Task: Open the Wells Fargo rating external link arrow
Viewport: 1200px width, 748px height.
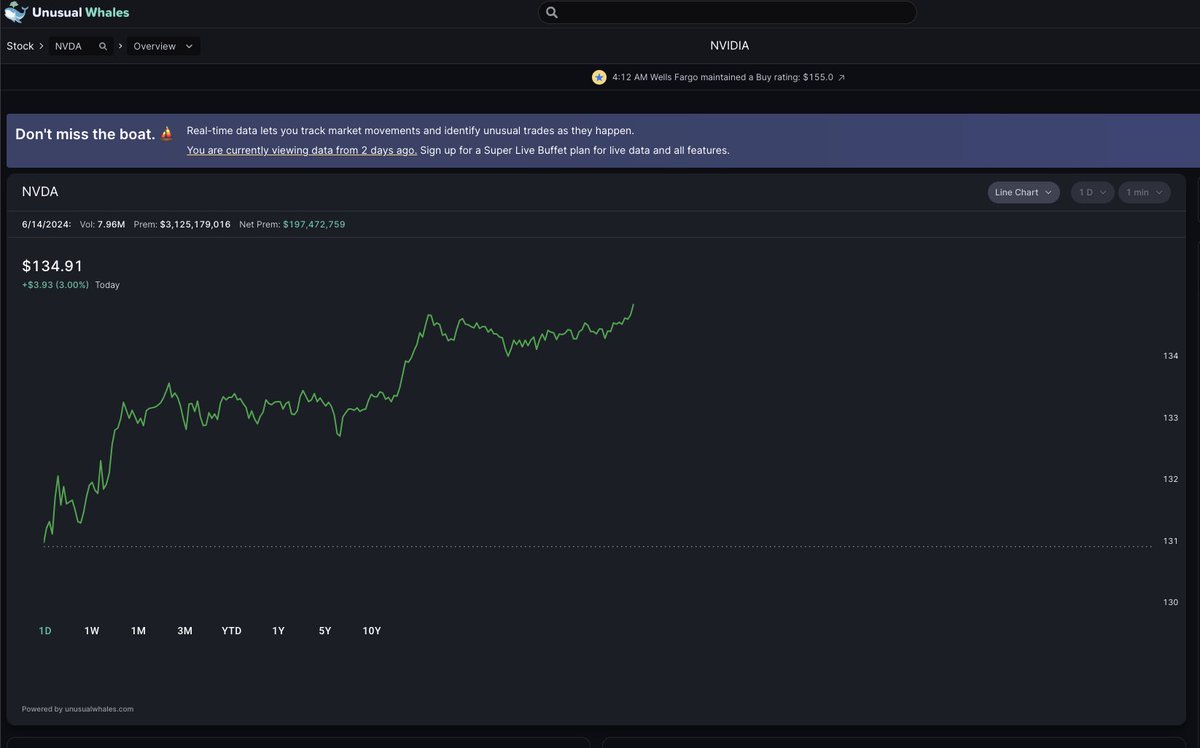Action: (x=841, y=77)
